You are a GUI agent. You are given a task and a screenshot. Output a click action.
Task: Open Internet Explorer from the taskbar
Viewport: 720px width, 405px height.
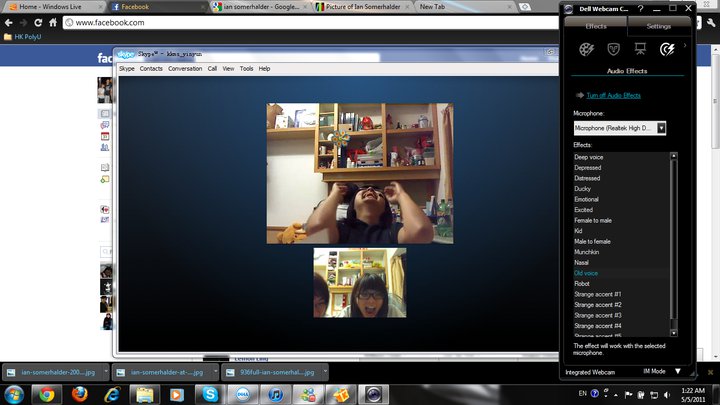112,394
